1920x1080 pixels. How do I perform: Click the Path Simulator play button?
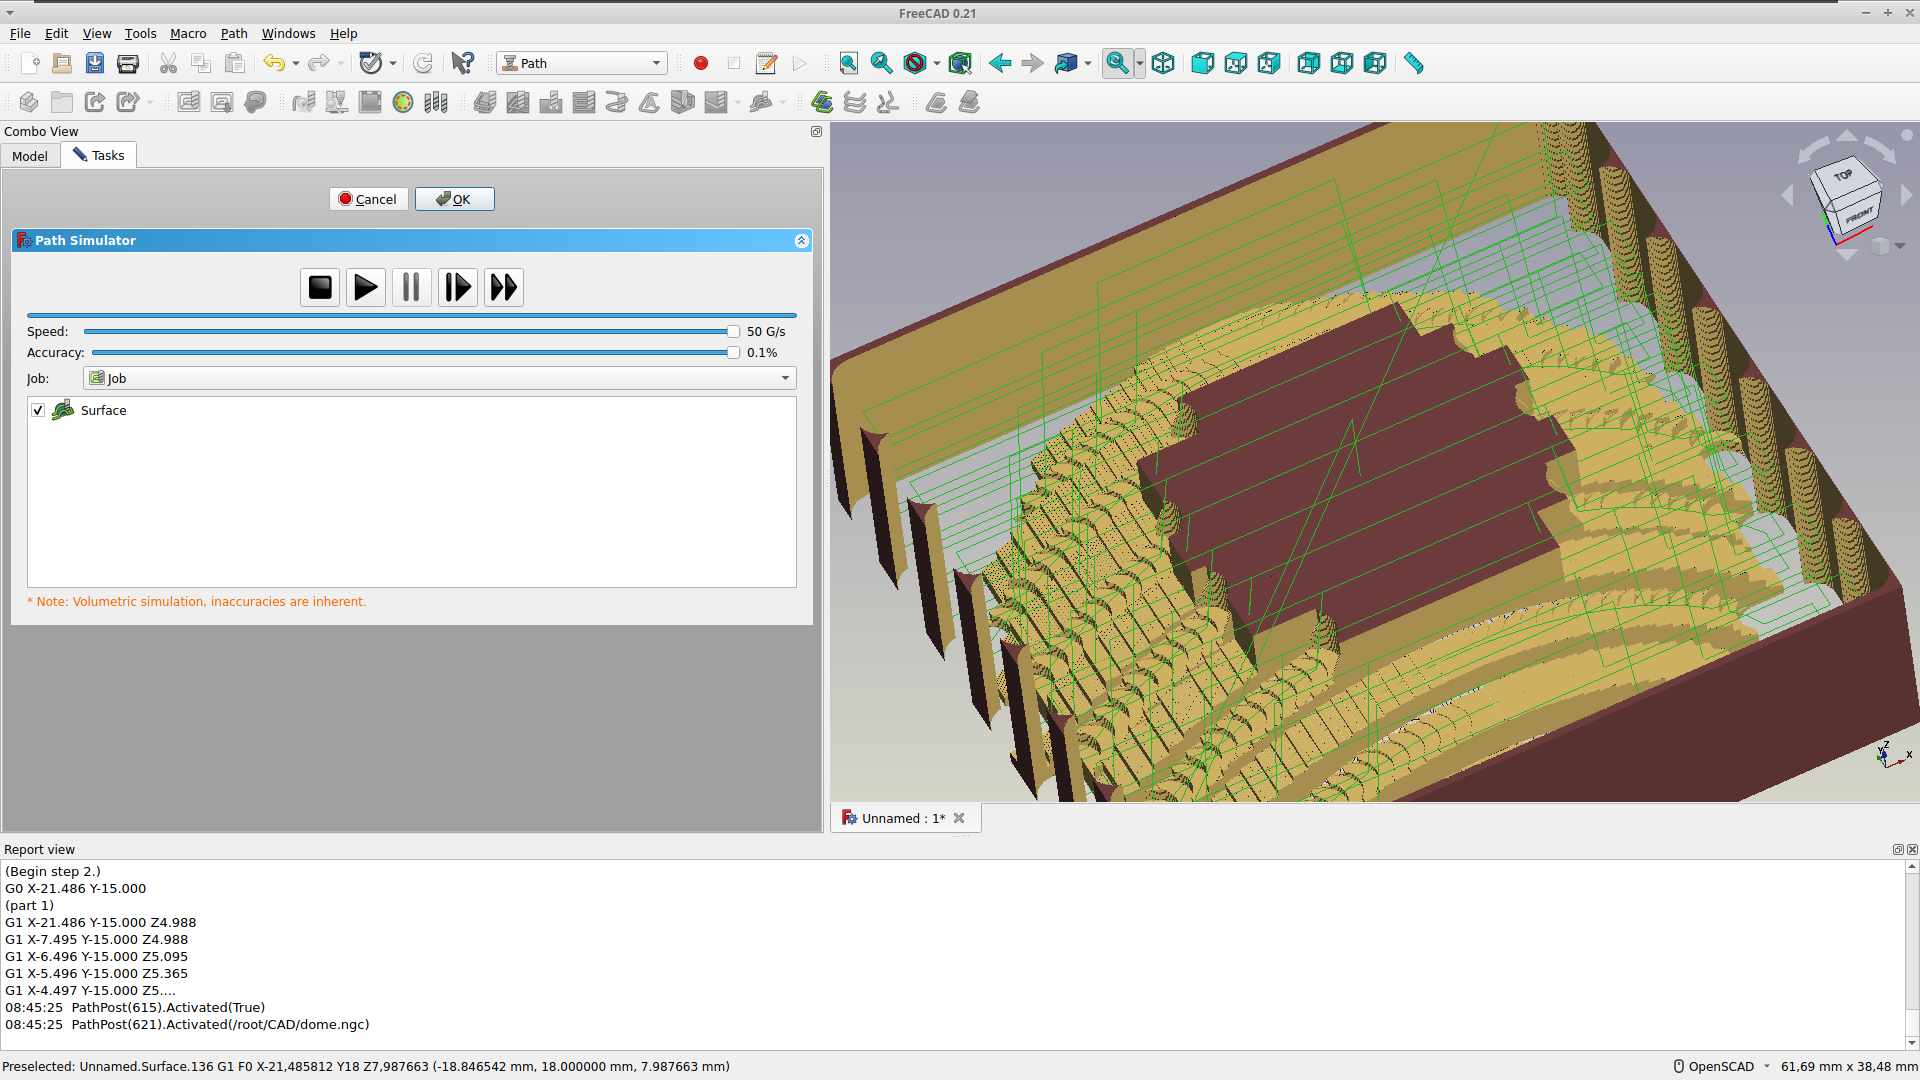(365, 286)
